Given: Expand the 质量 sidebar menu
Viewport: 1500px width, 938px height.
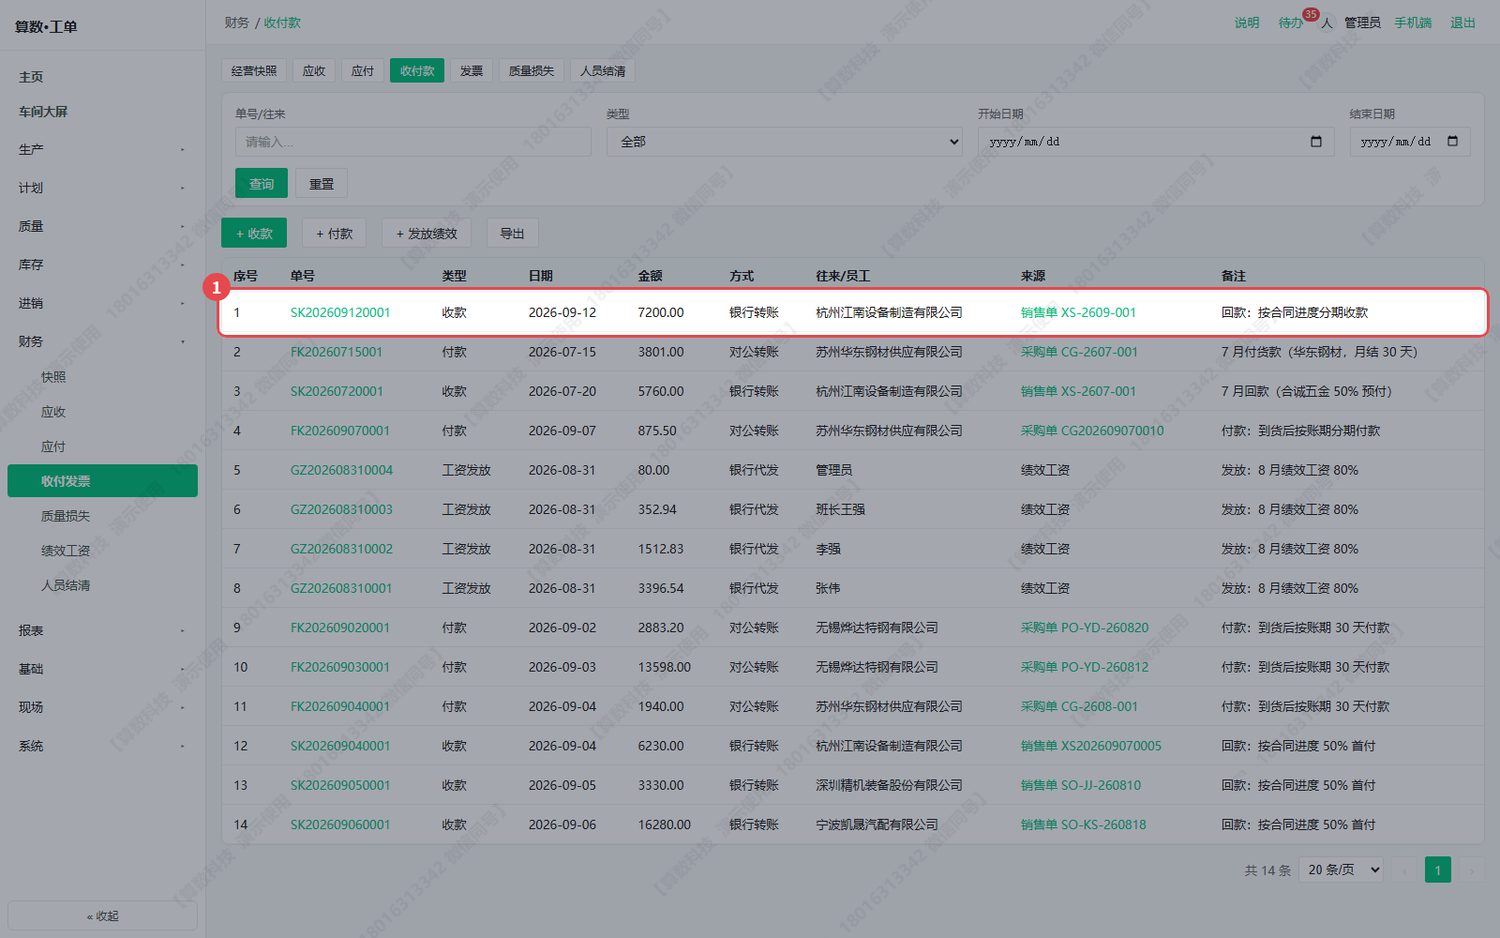Looking at the screenshot, I should point(102,227).
